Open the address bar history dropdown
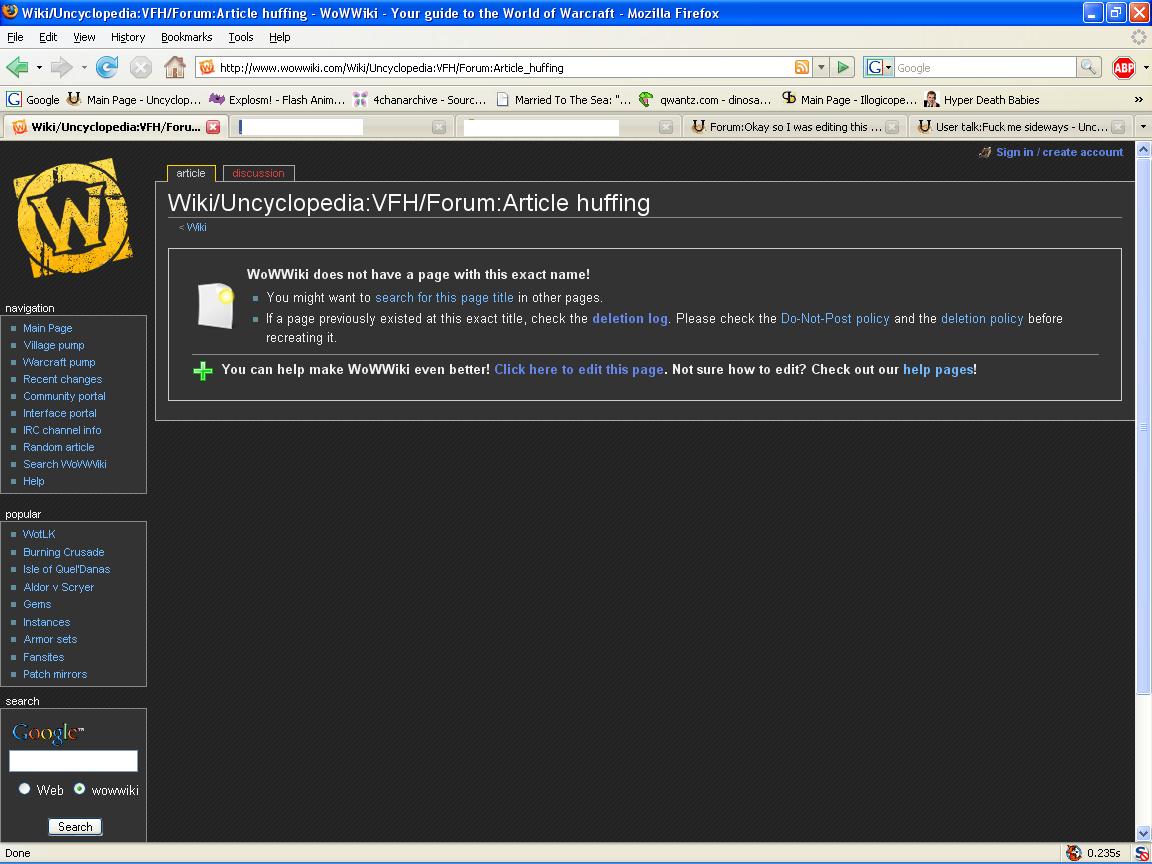The height and width of the screenshot is (864, 1152). (x=821, y=67)
